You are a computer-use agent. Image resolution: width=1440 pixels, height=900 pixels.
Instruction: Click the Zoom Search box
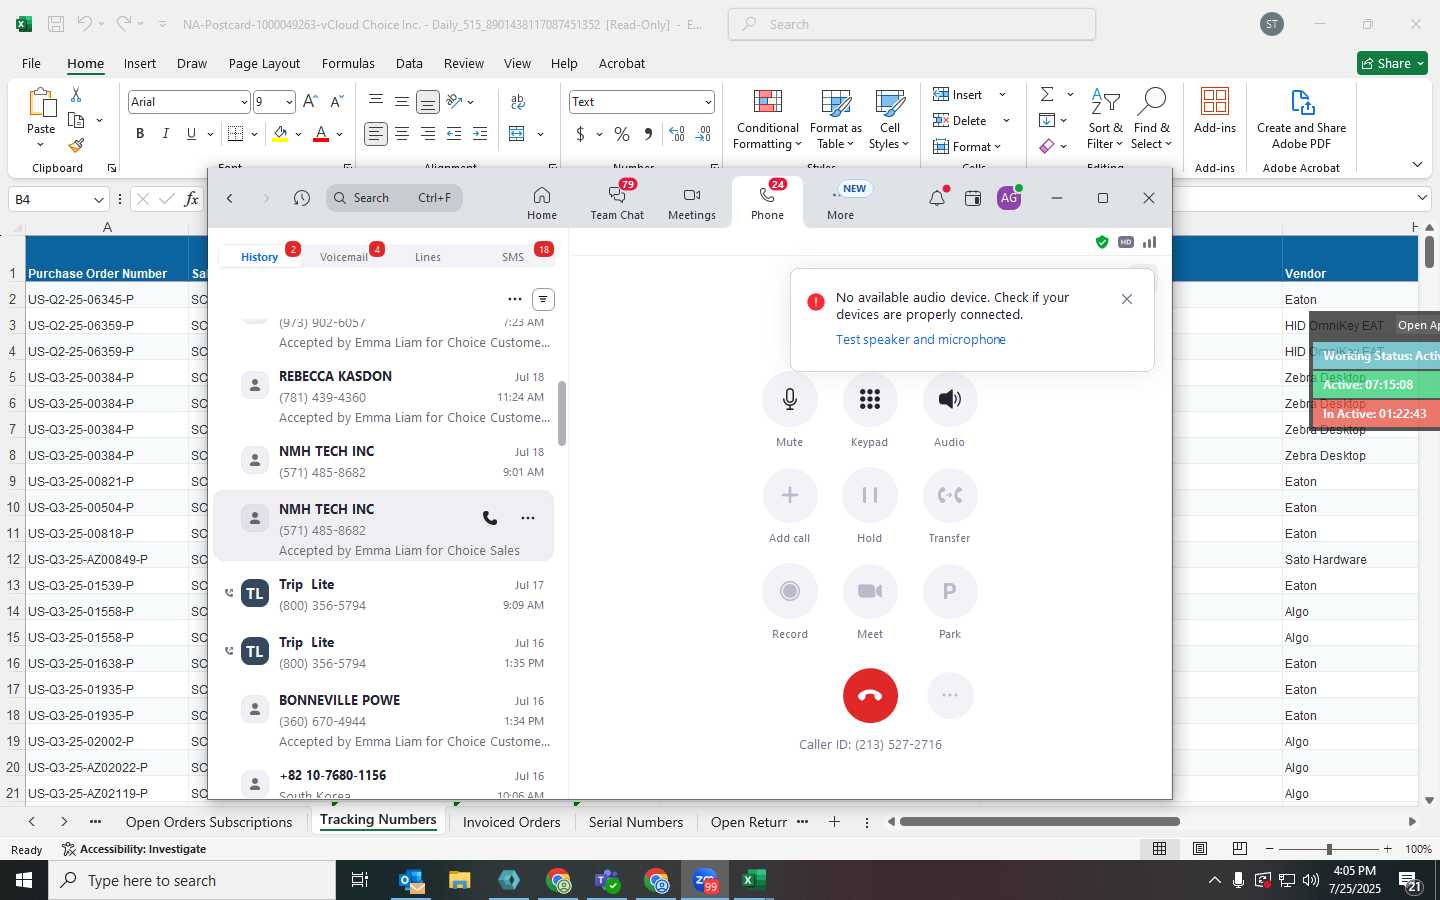coord(394,198)
